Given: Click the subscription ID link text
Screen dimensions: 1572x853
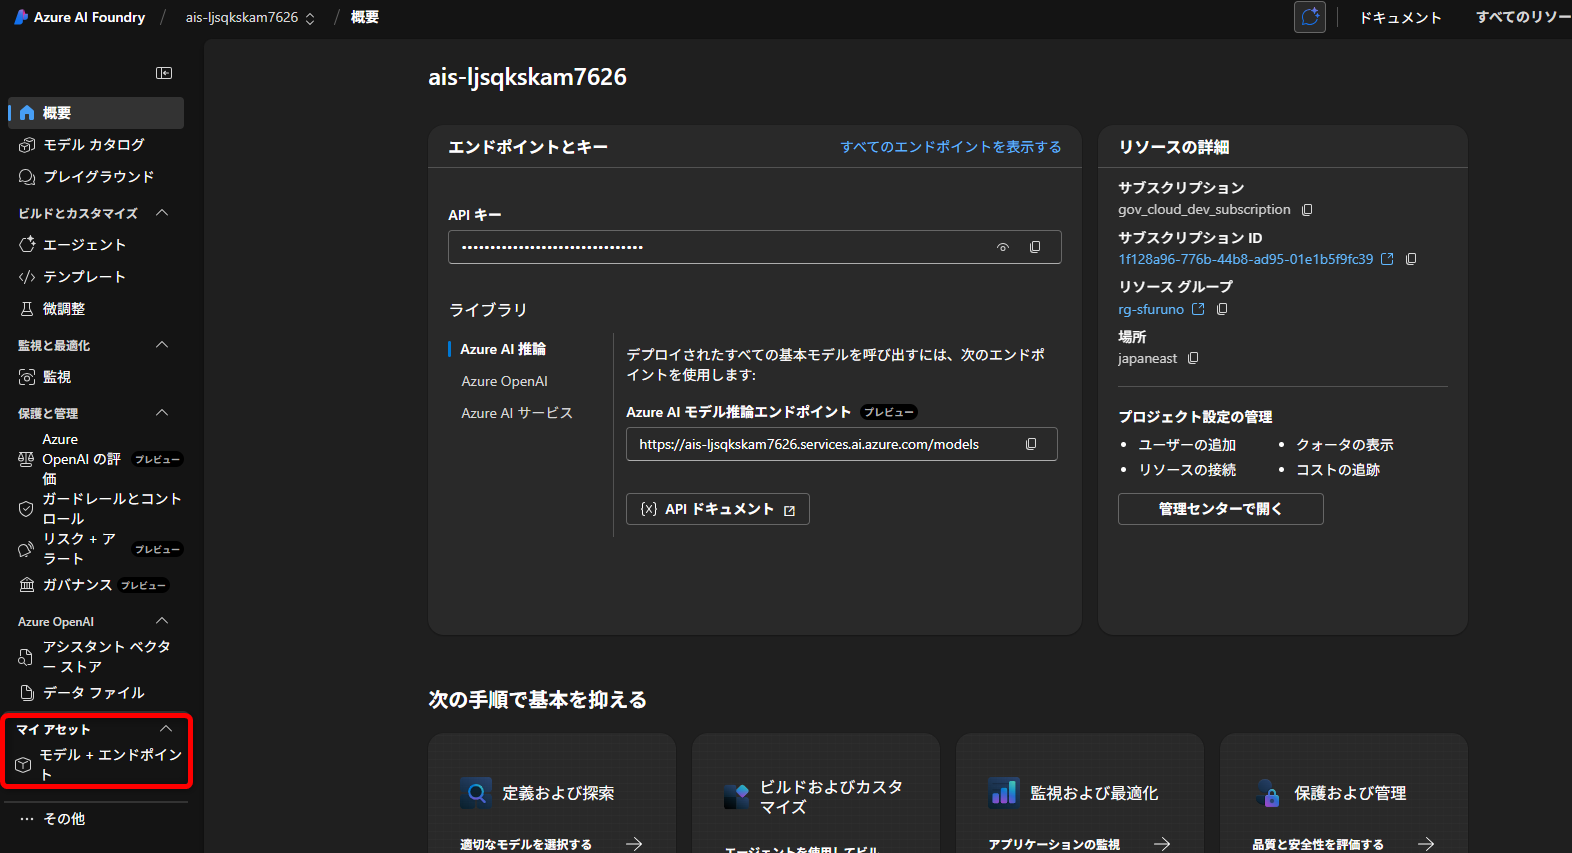Looking at the screenshot, I should pos(1246,259).
